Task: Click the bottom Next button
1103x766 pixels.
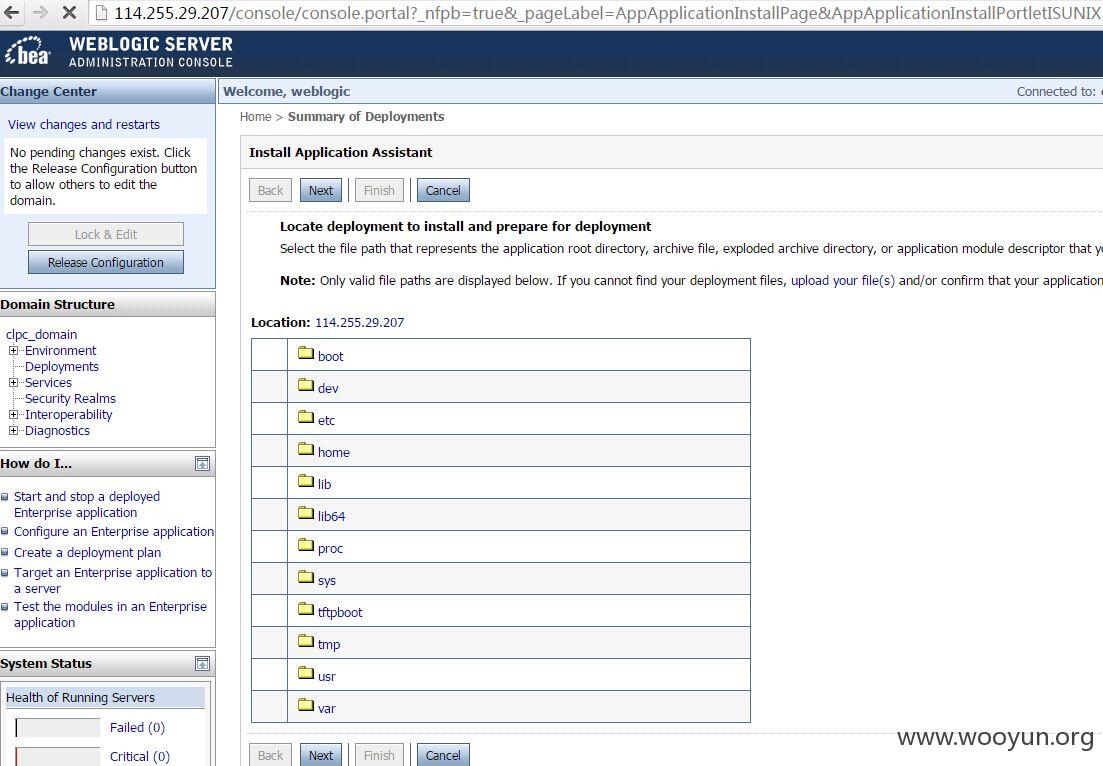Action: pos(321,755)
